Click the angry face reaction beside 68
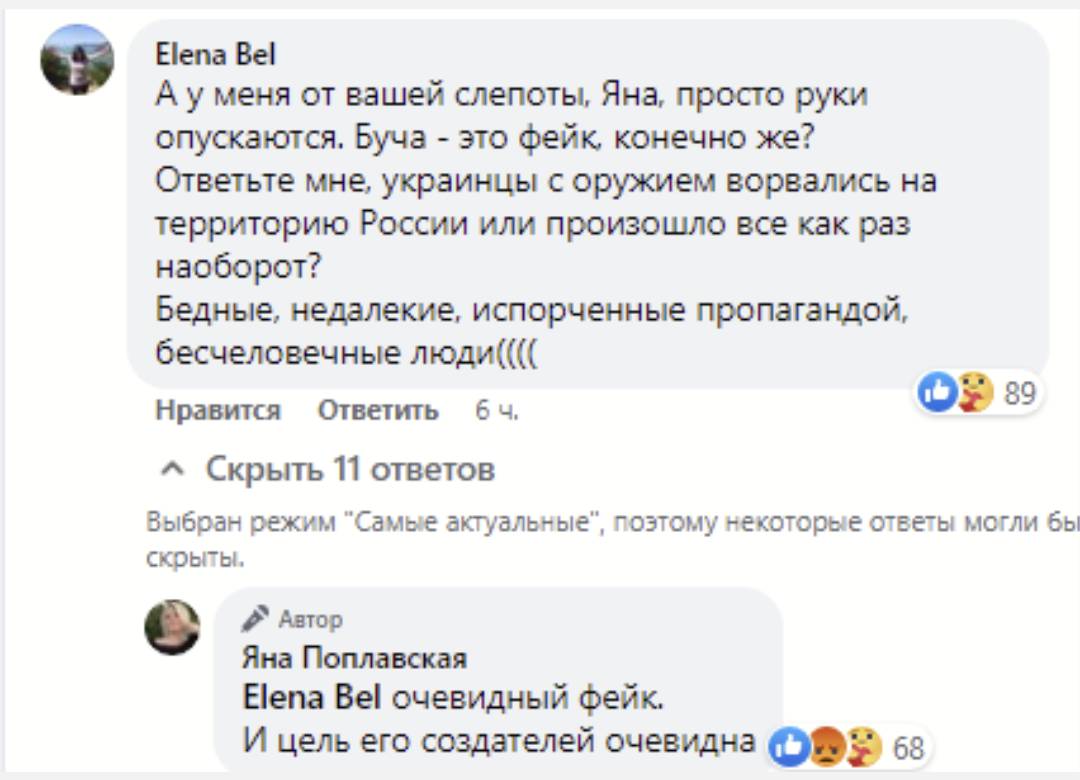 pos(826,747)
